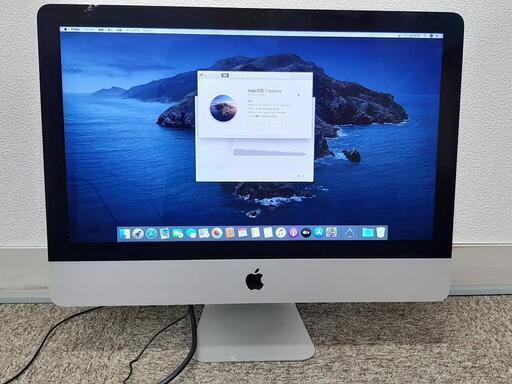Open Music icon in Dock
Screen dimensions: 512x384
pyautogui.click(x=281, y=233)
